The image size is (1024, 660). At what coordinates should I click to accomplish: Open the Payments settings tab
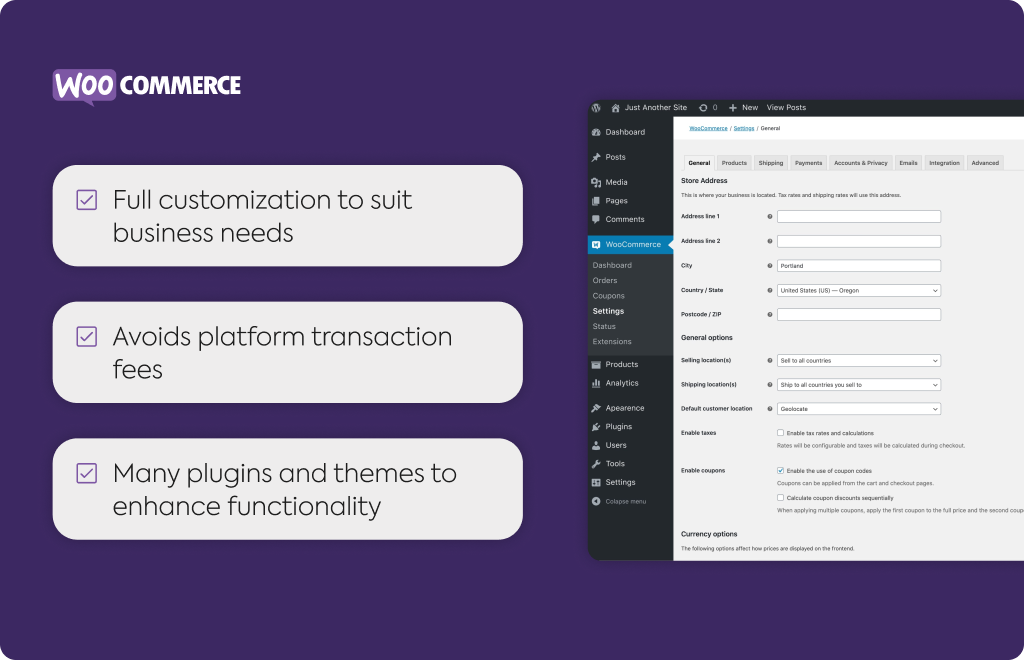click(808, 163)
